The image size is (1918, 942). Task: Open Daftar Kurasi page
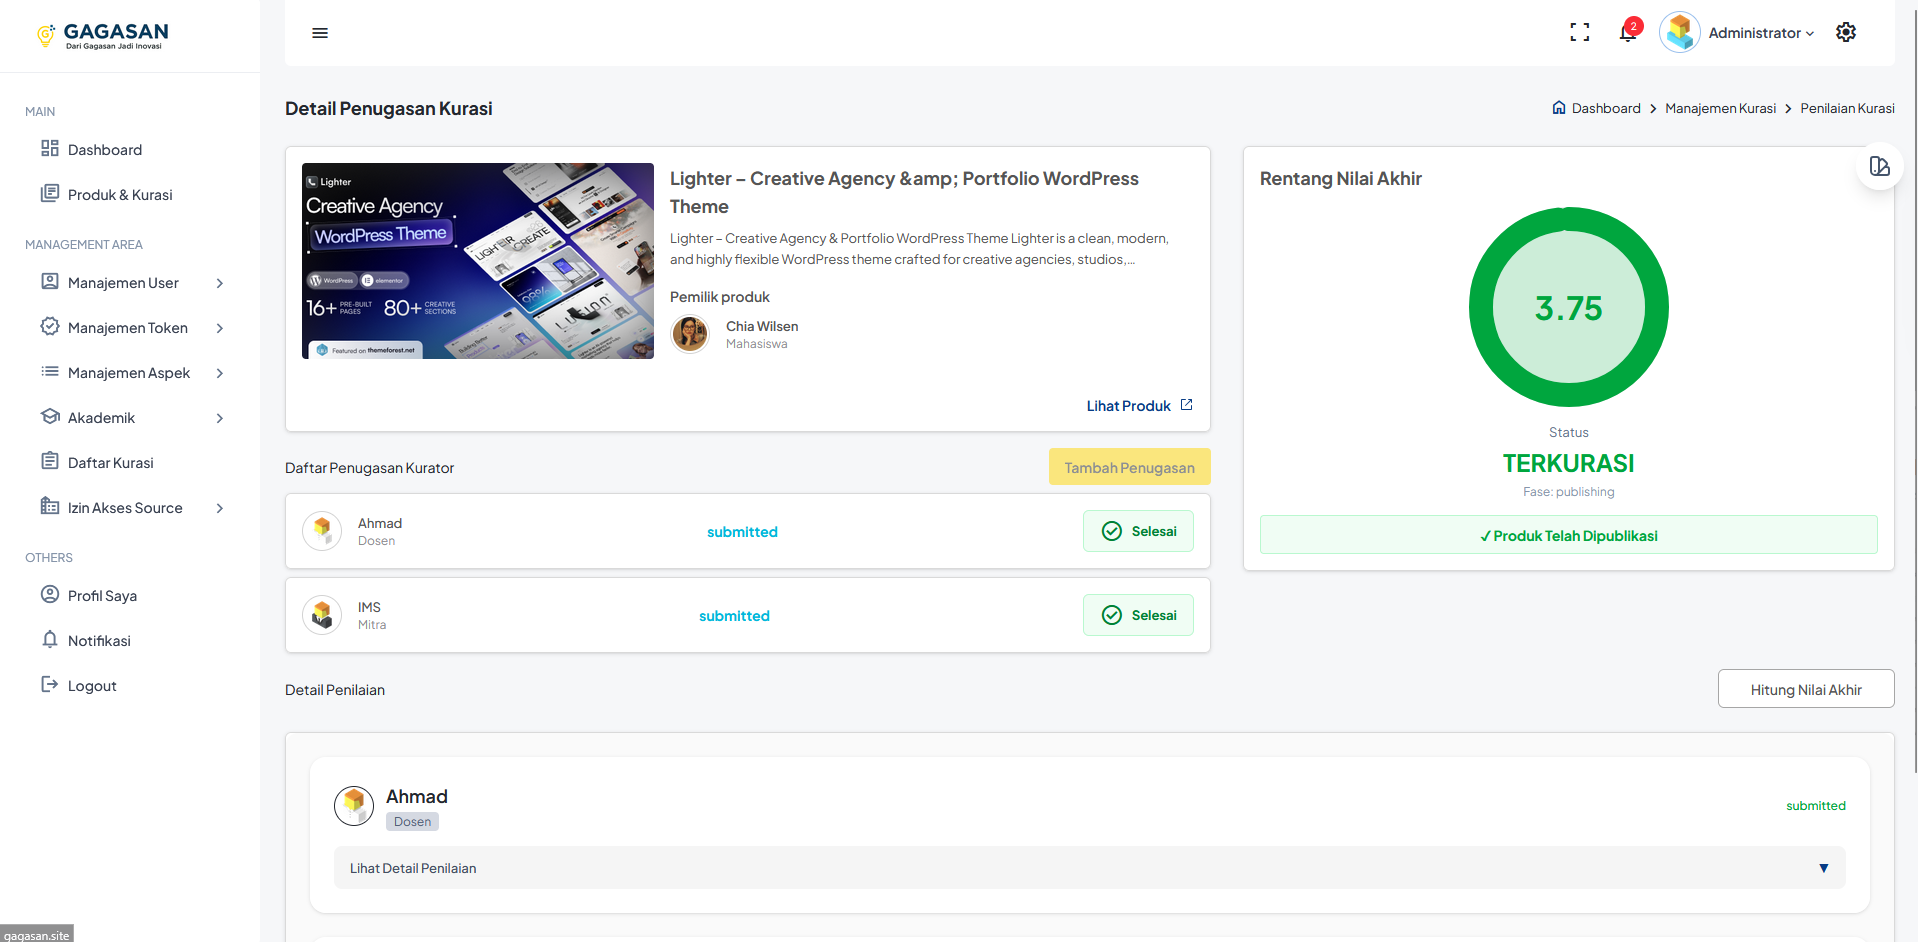(x=111, y=463)
